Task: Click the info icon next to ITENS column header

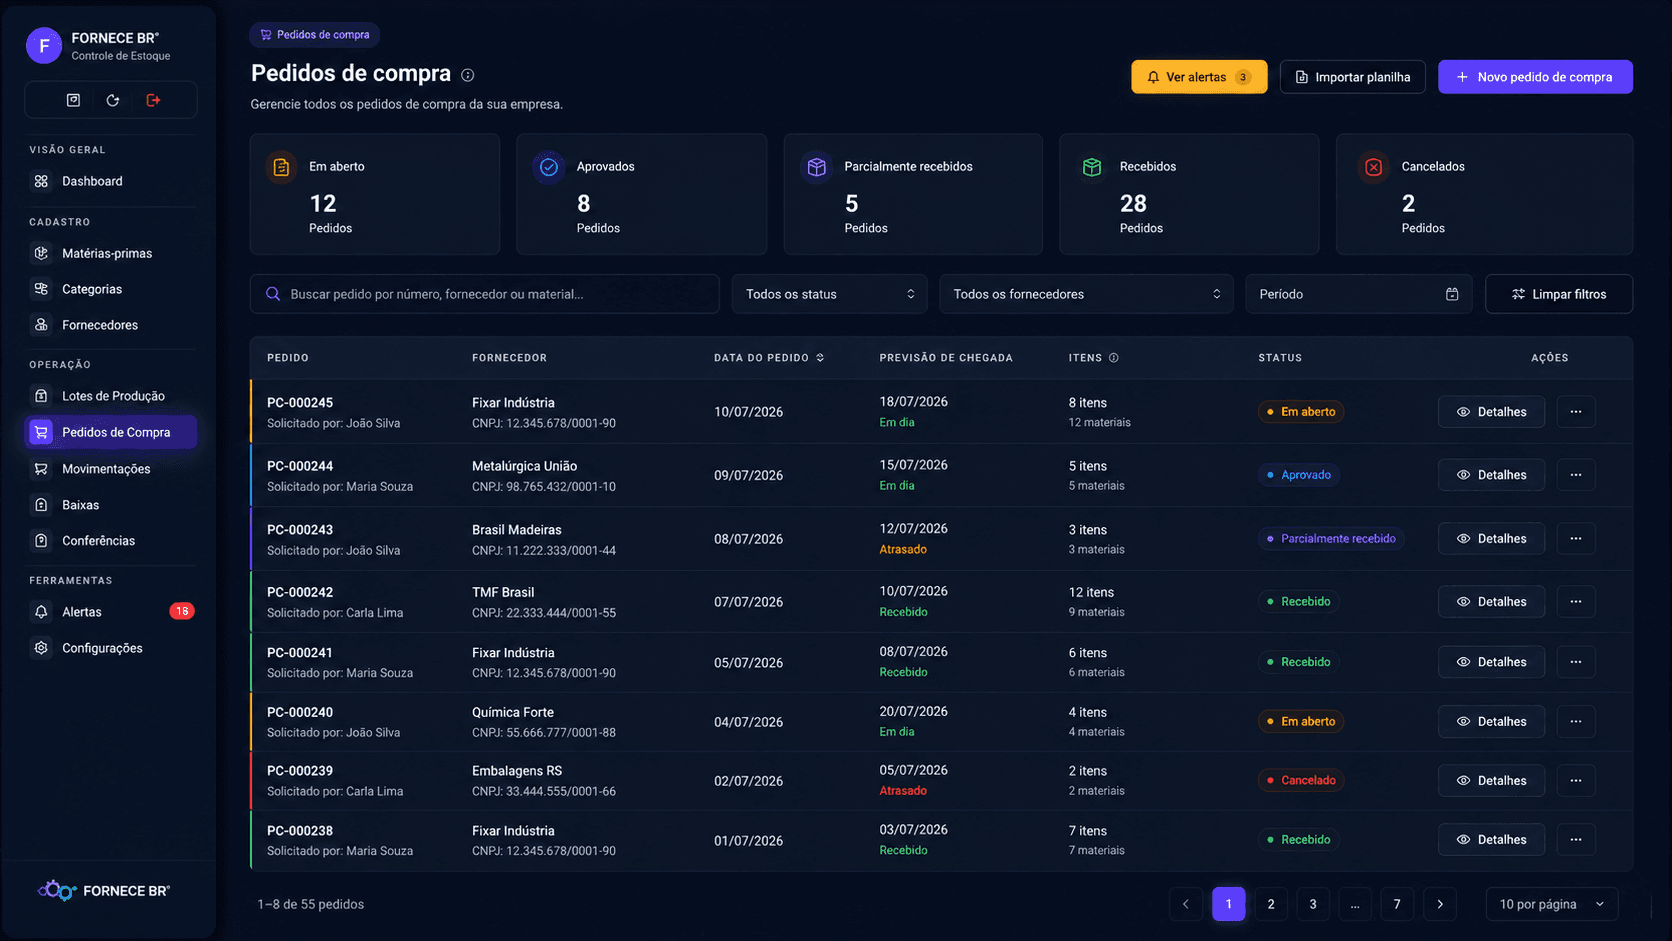Action: click(x=1113, y=358)
